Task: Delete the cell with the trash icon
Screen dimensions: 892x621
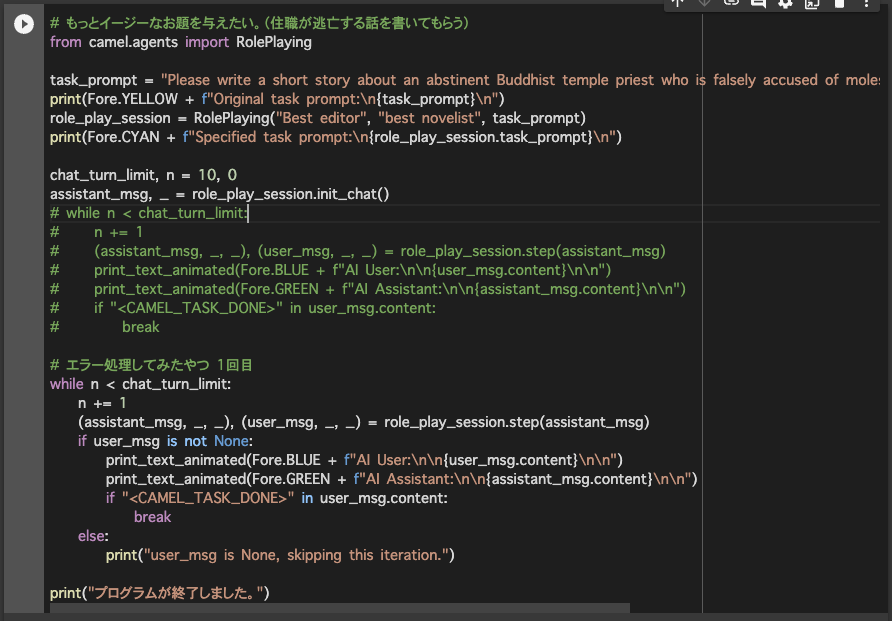Action: click(839, 3)
